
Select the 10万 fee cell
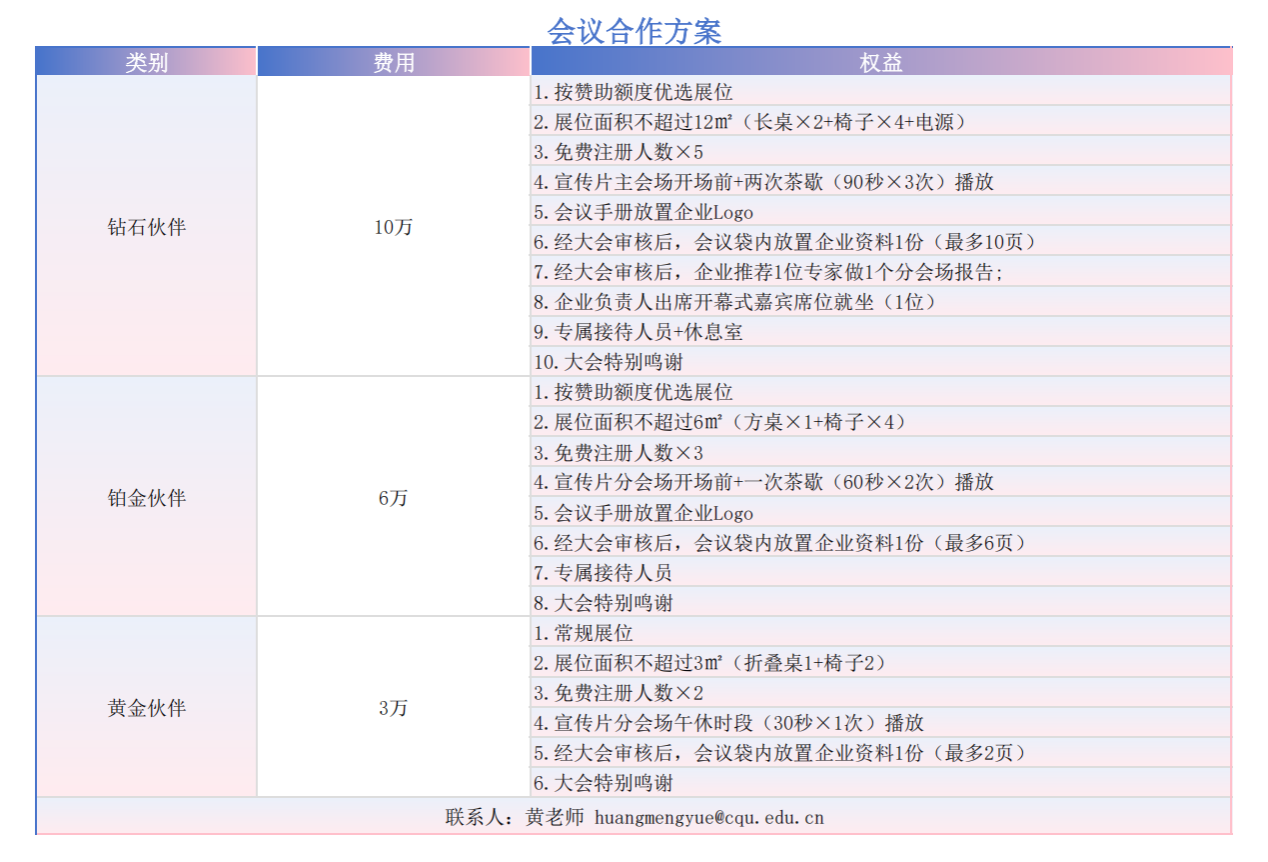[x=393, y=227]
